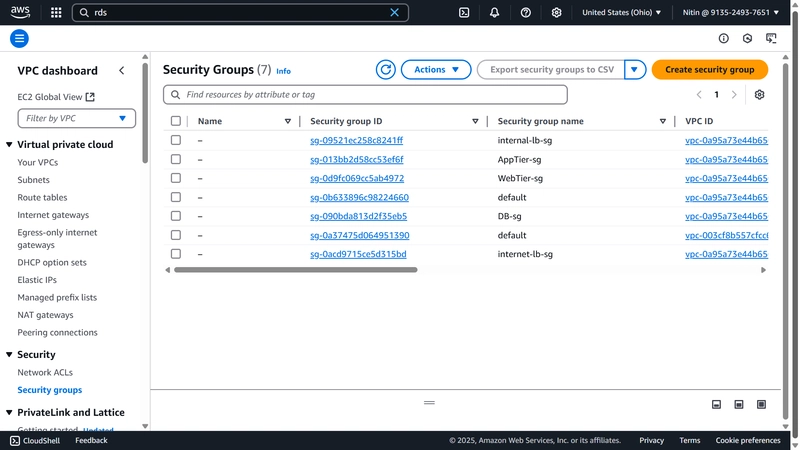Open the Filter by VPC dropdown
The width and height of the screenshot is (800, 450).
[x=77, y=118]
